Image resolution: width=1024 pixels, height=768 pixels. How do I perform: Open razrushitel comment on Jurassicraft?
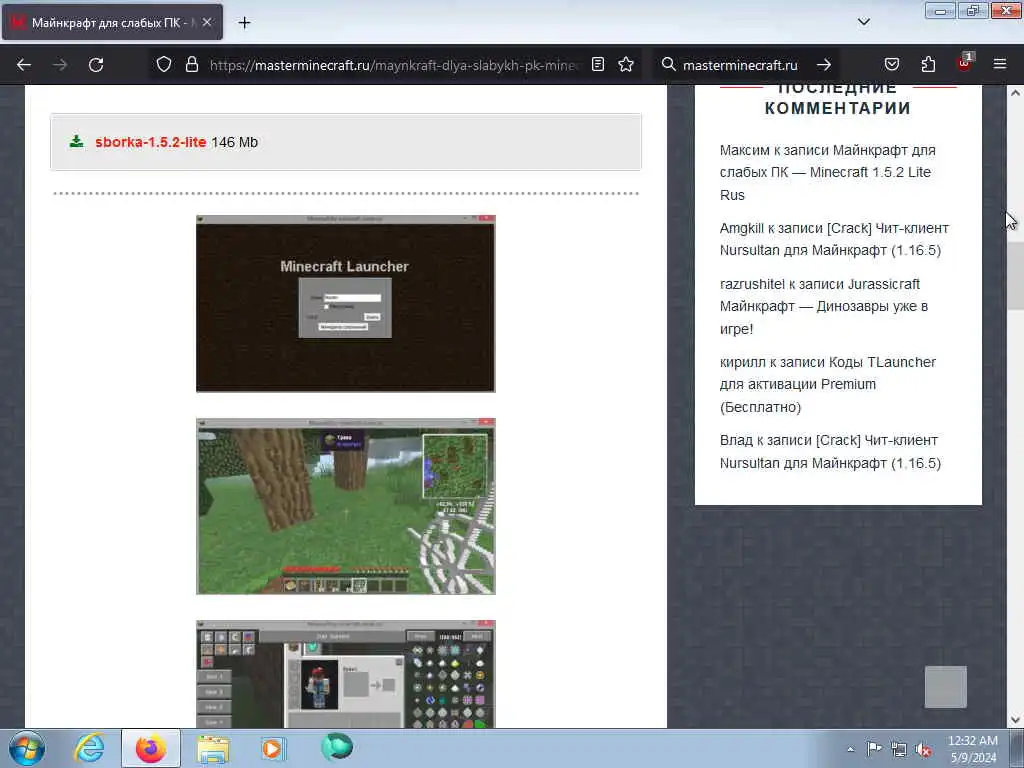point(824,306)
